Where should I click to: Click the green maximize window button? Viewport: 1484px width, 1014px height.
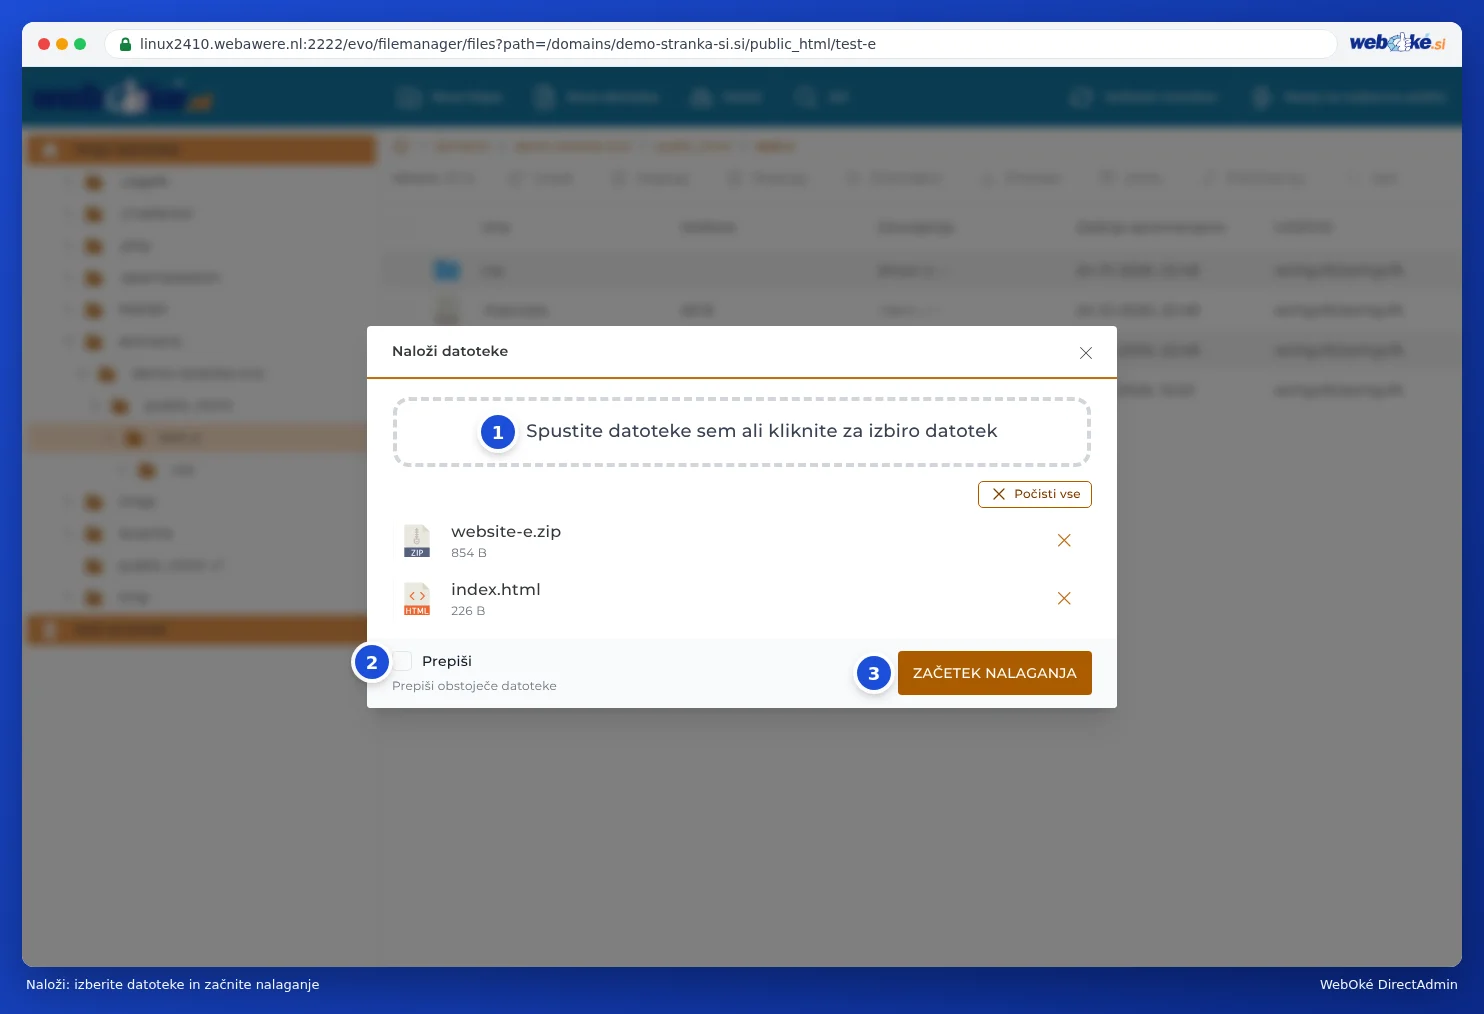(x=80, y=44)
